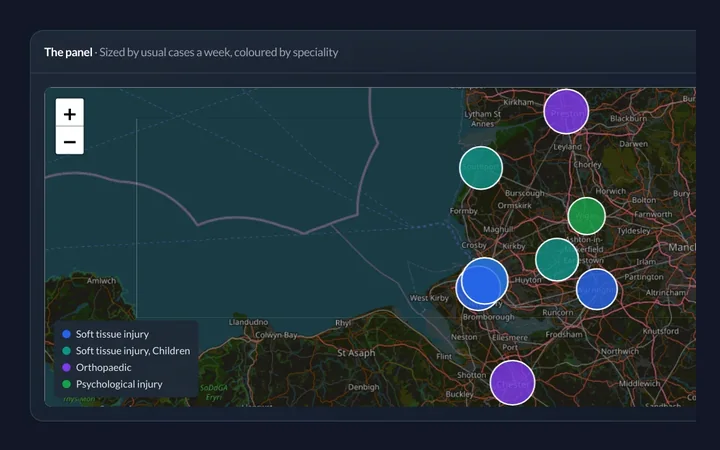Click the Denbigh map label
Screen dimensions: 720x450
tap(364, 387)
